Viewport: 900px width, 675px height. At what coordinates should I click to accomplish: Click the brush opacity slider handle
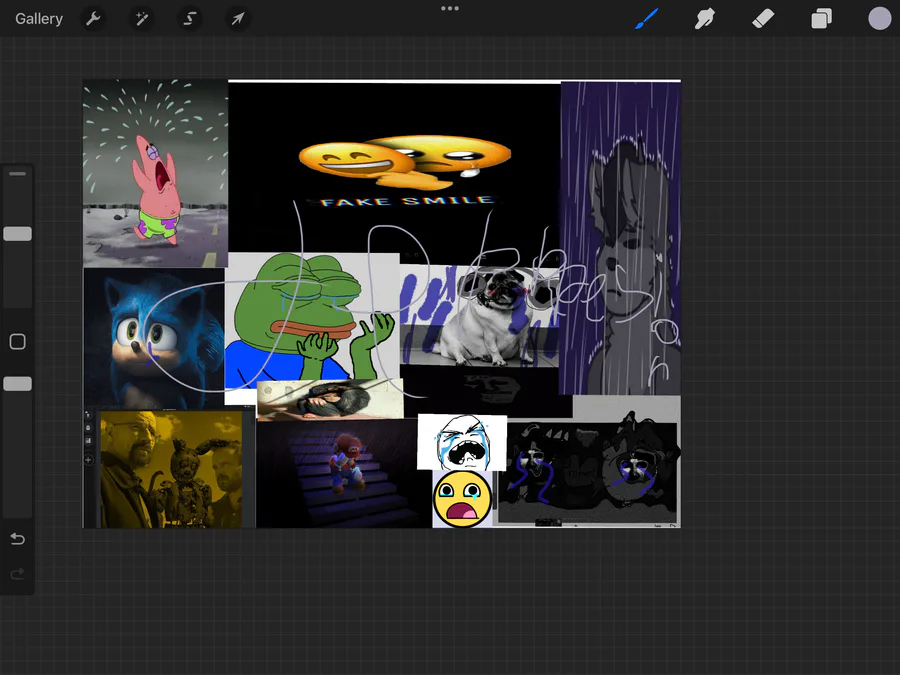[x=18, y=384]
